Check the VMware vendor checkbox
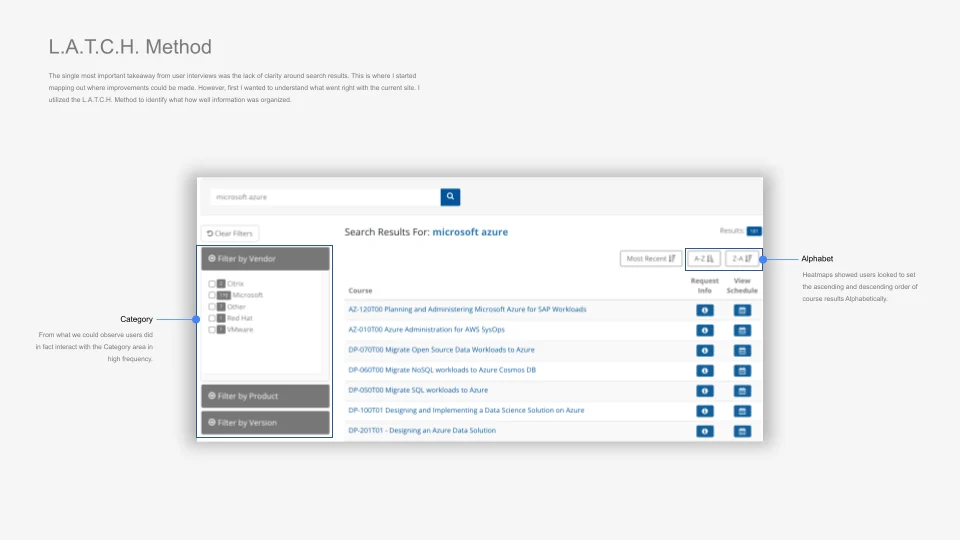960x540 pixels. click(212, 329)
